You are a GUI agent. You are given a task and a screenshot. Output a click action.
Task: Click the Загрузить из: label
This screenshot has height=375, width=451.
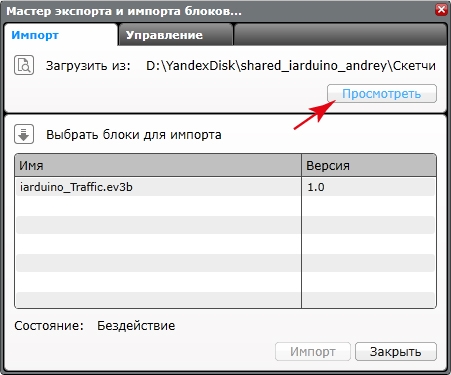88,66
